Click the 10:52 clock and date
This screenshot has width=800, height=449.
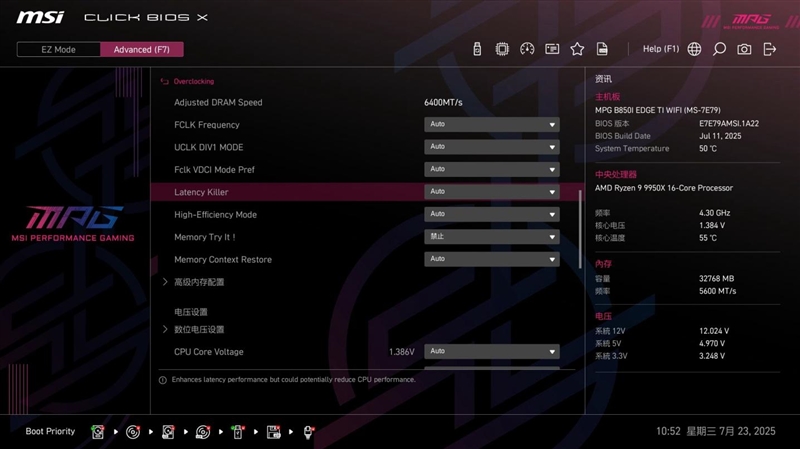click(x=716, y=432)
